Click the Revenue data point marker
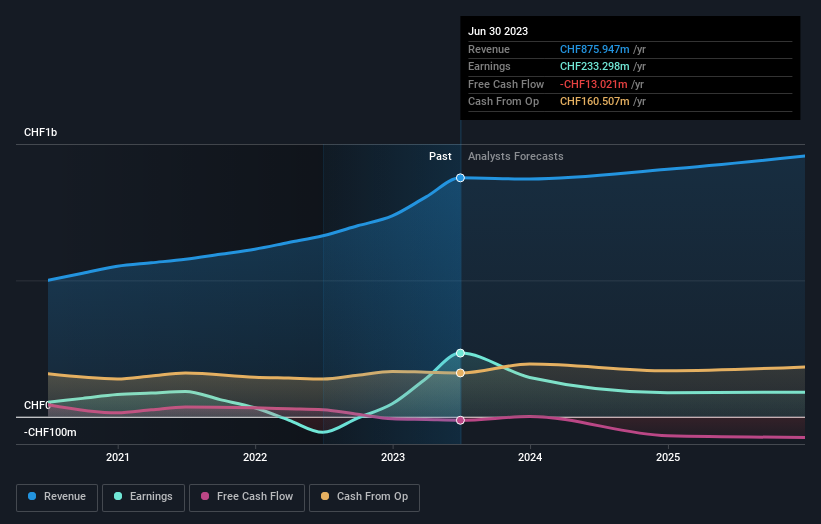821x524 pixels. click(x=460, y=178)
